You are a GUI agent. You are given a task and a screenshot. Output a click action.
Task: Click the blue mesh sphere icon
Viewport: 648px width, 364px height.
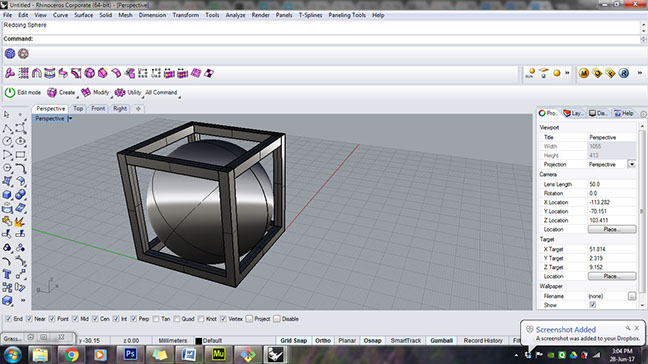coord(10,53)
